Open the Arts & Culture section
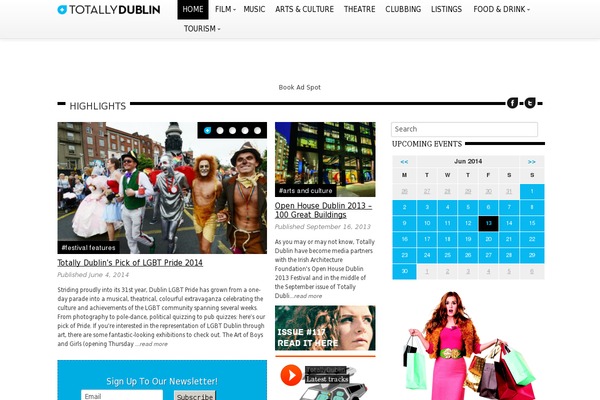The image size is (600, 400). pyautogui.click(x=305, y=9)
